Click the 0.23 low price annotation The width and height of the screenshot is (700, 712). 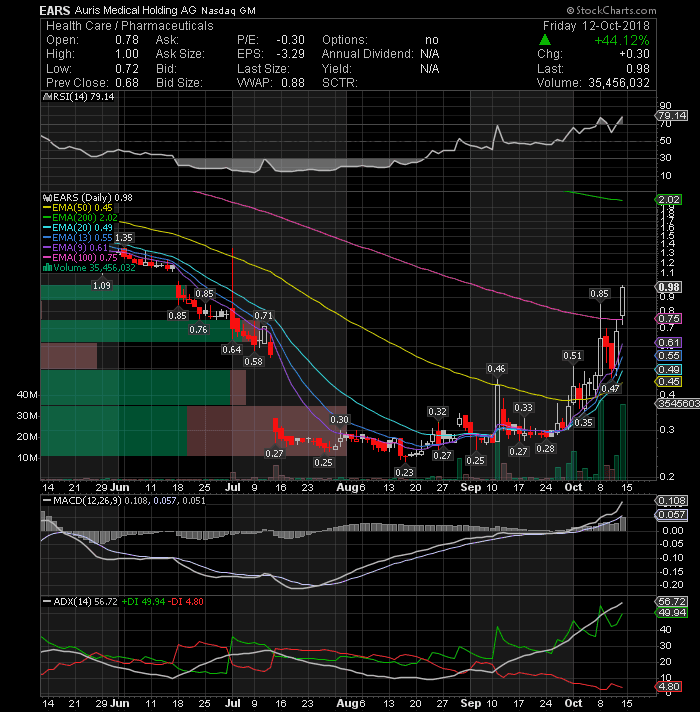click(404, 473)
